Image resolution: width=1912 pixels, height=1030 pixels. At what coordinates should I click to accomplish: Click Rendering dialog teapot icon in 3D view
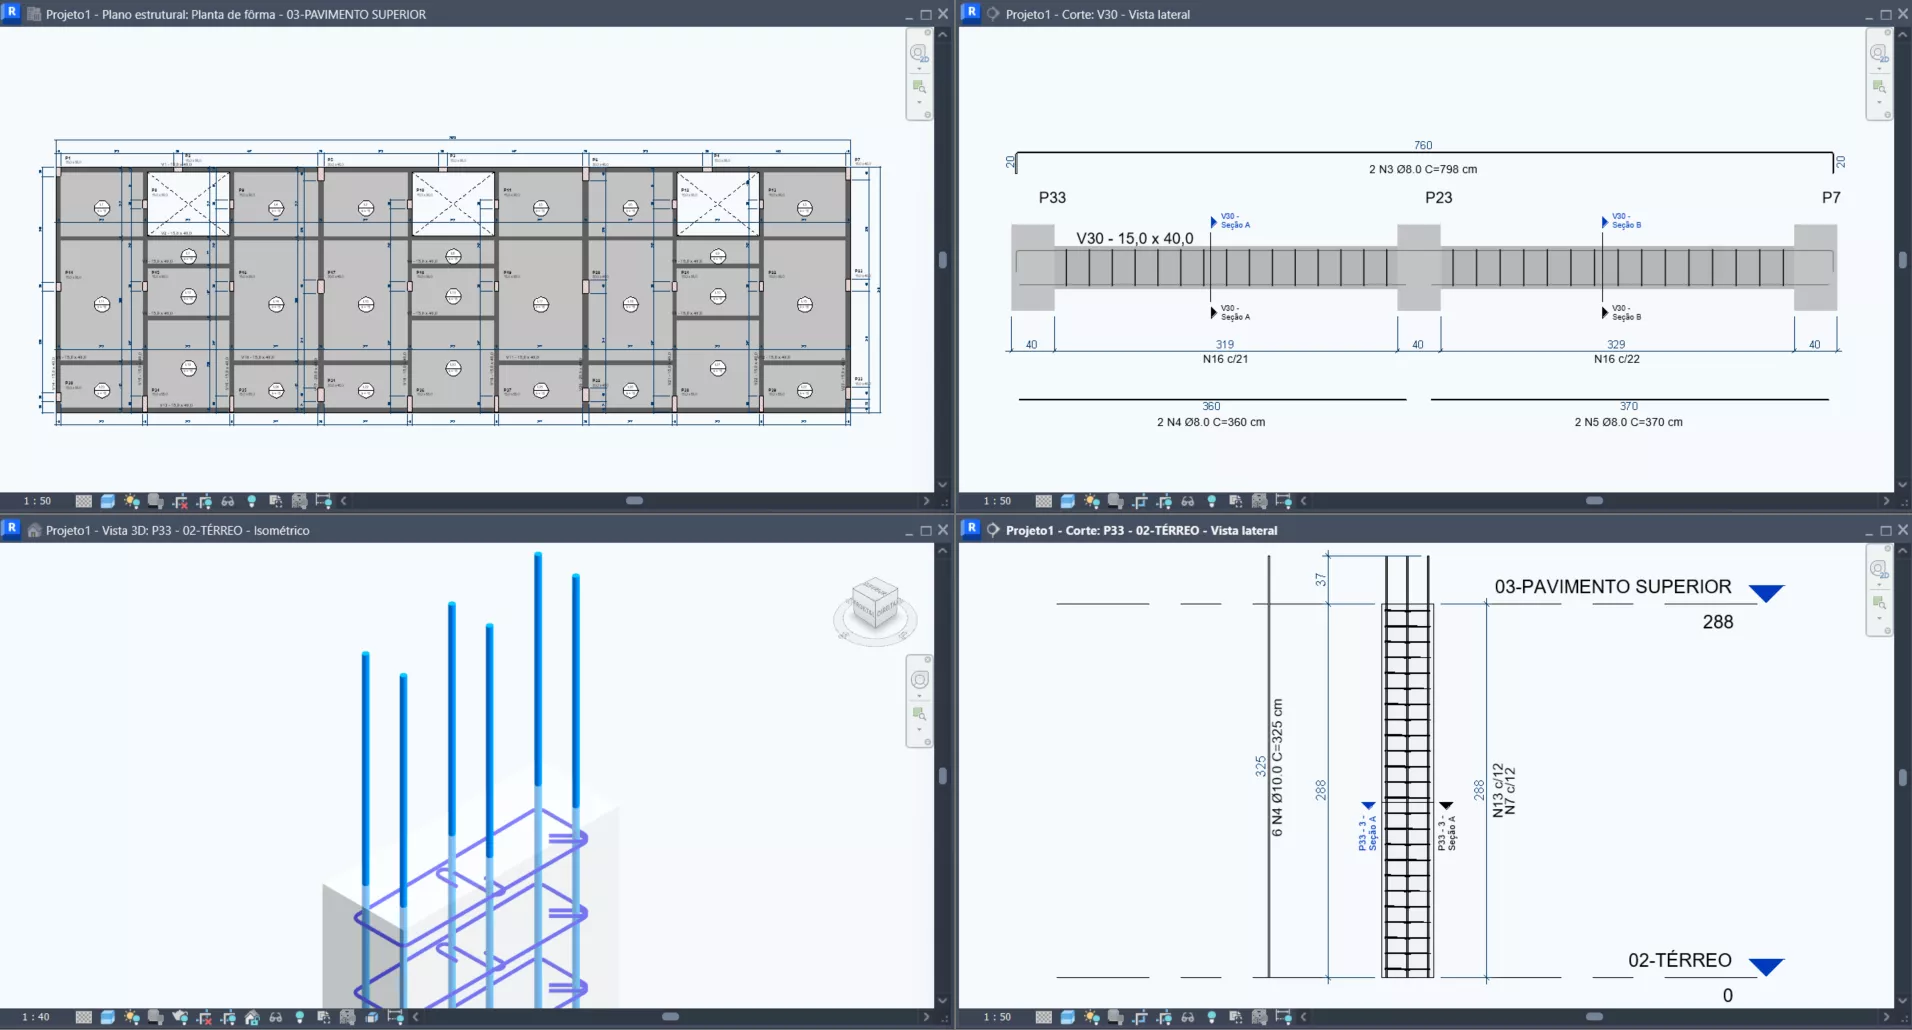point(180,1017)
